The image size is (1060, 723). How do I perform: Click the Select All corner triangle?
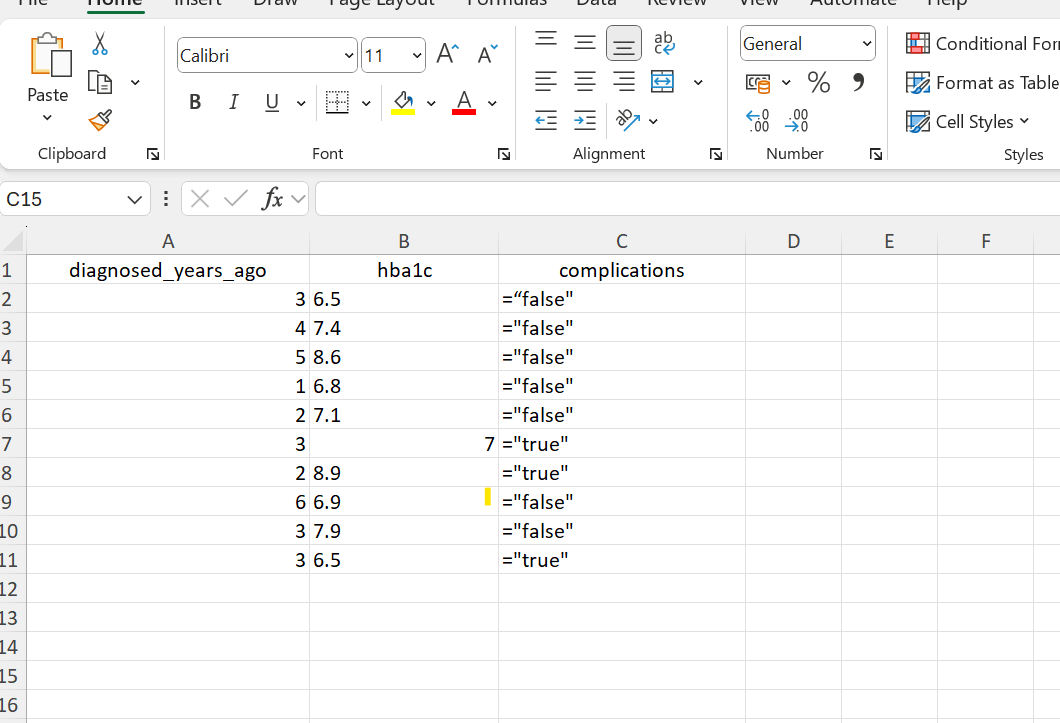(x=12, y=241)
